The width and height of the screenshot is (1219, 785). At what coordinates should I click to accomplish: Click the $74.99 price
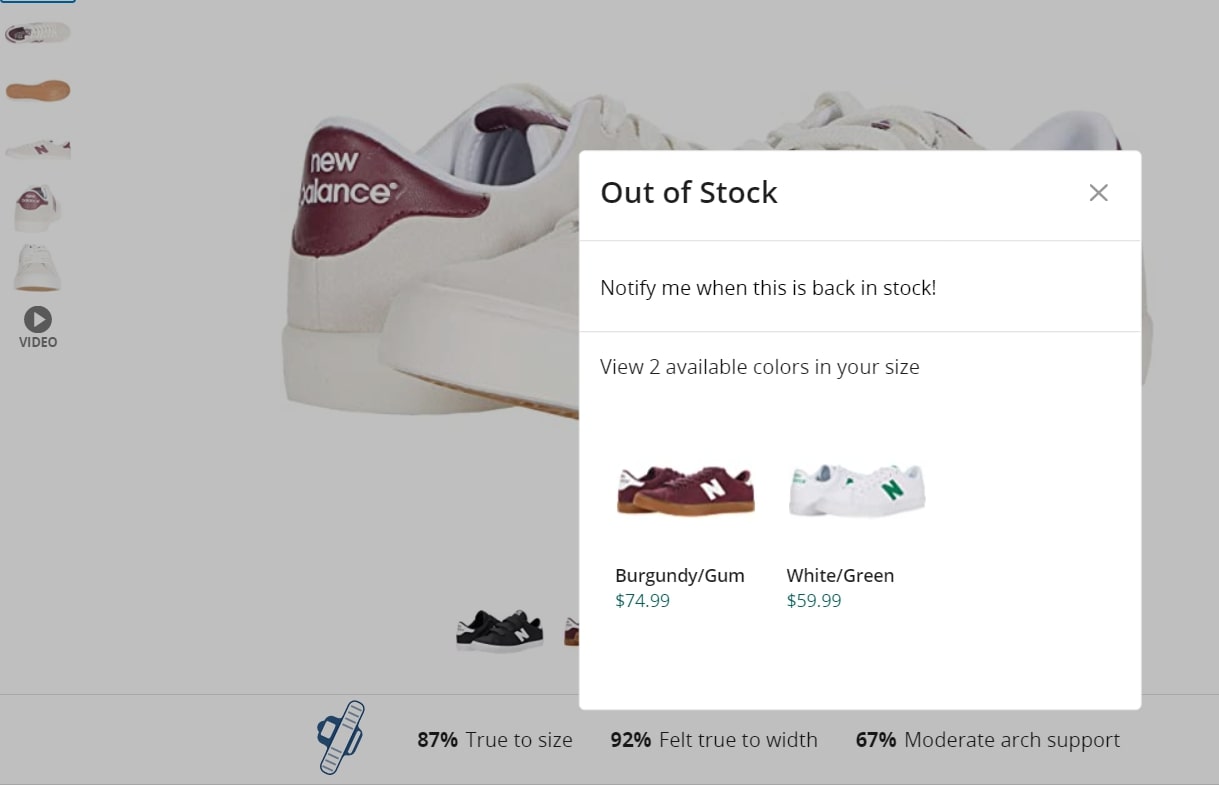click(642, 601)
